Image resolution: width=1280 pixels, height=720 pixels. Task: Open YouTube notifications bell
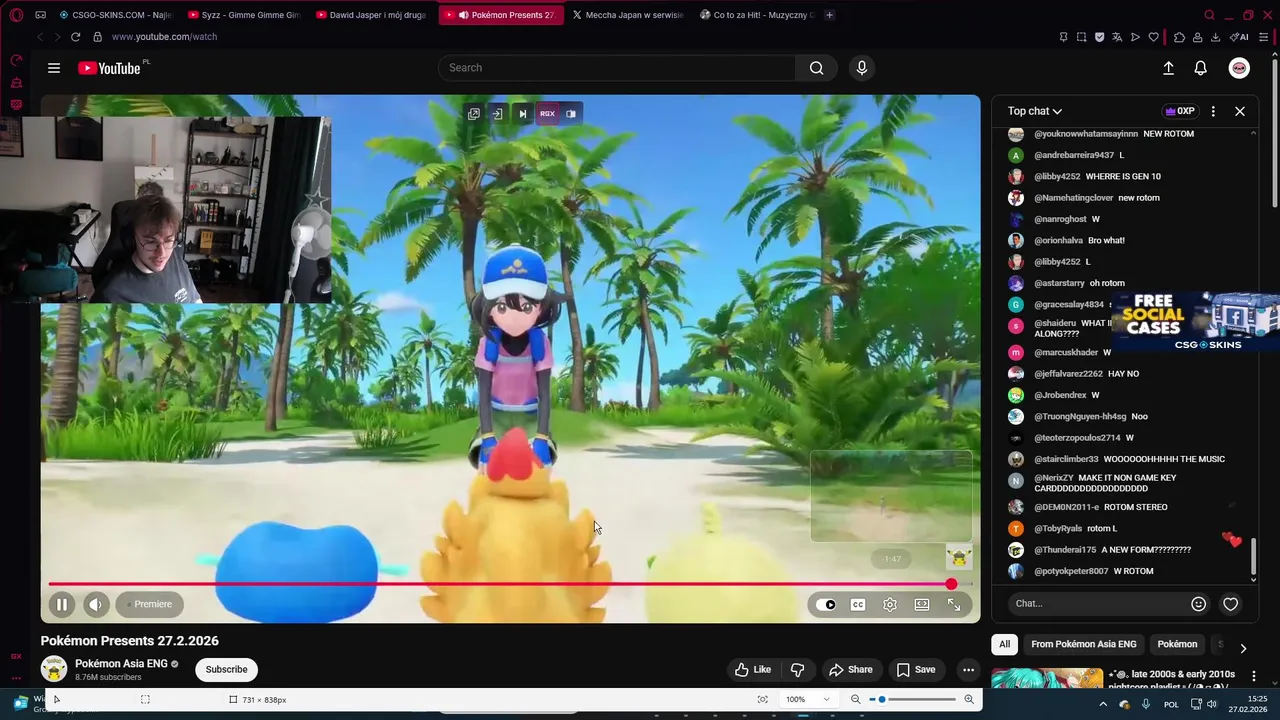tap(1200, 68)
